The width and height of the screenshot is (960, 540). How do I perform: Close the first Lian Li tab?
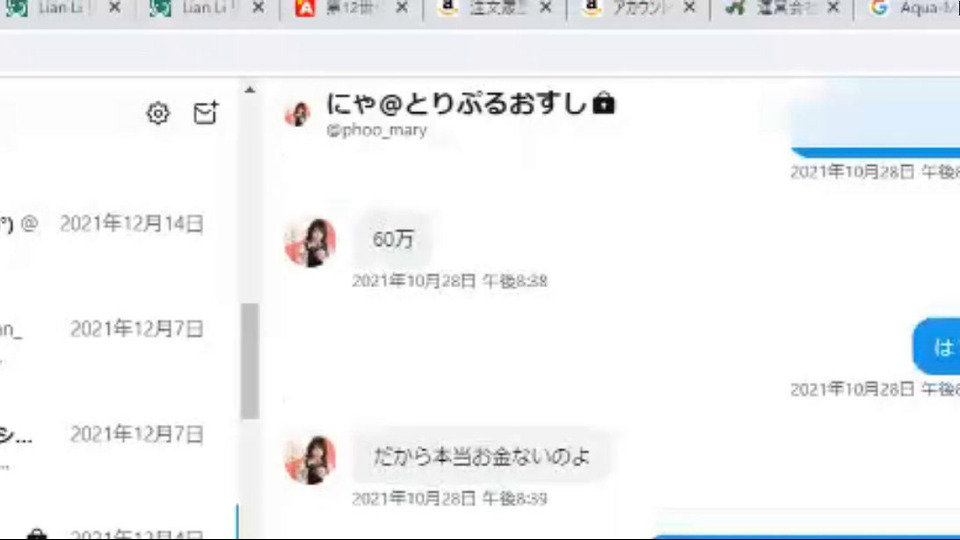pos(114,8)
